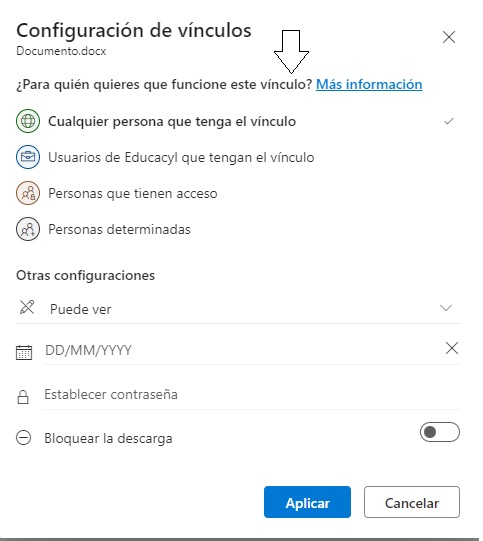
Task: Click the padlock icon beside password field
Action: [23, 397]
